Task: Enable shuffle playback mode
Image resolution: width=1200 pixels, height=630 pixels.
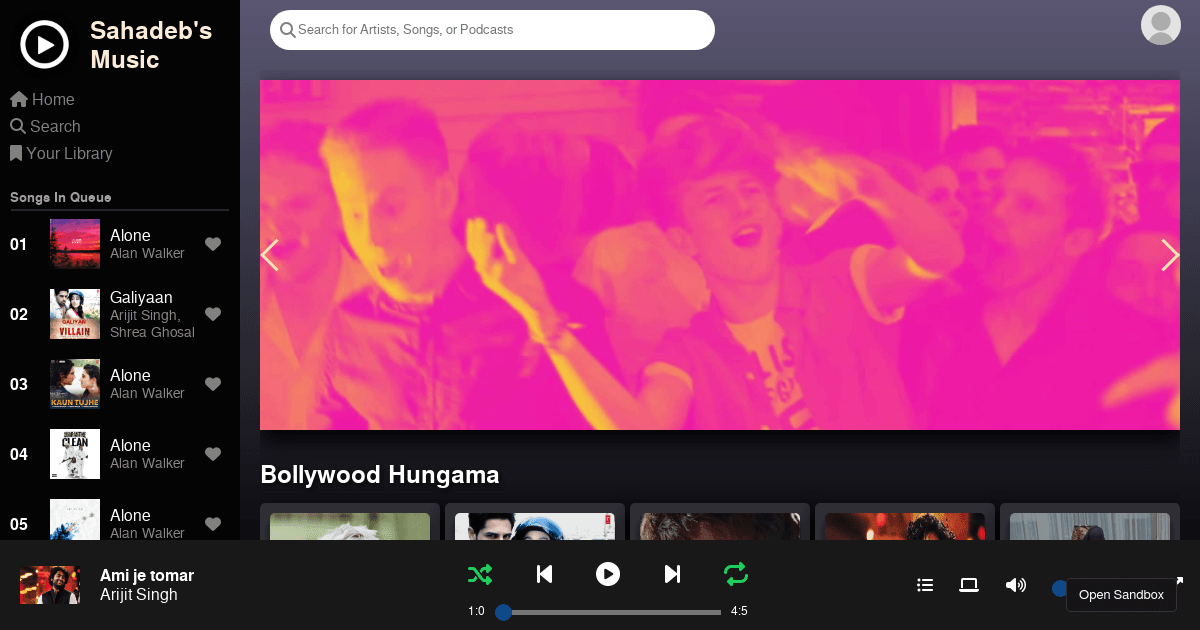Action: (480, 574)
